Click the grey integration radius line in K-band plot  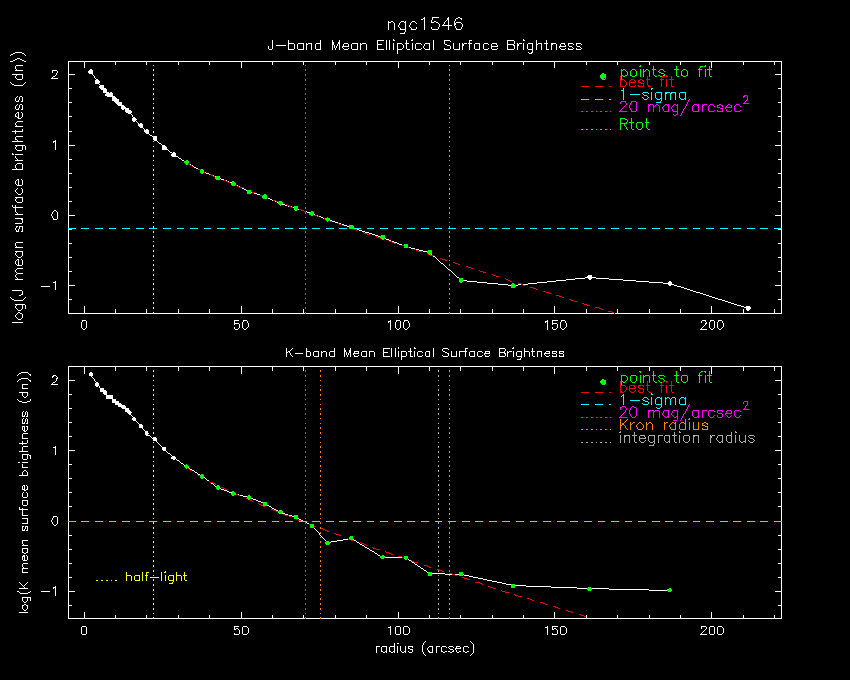point(439,492)
